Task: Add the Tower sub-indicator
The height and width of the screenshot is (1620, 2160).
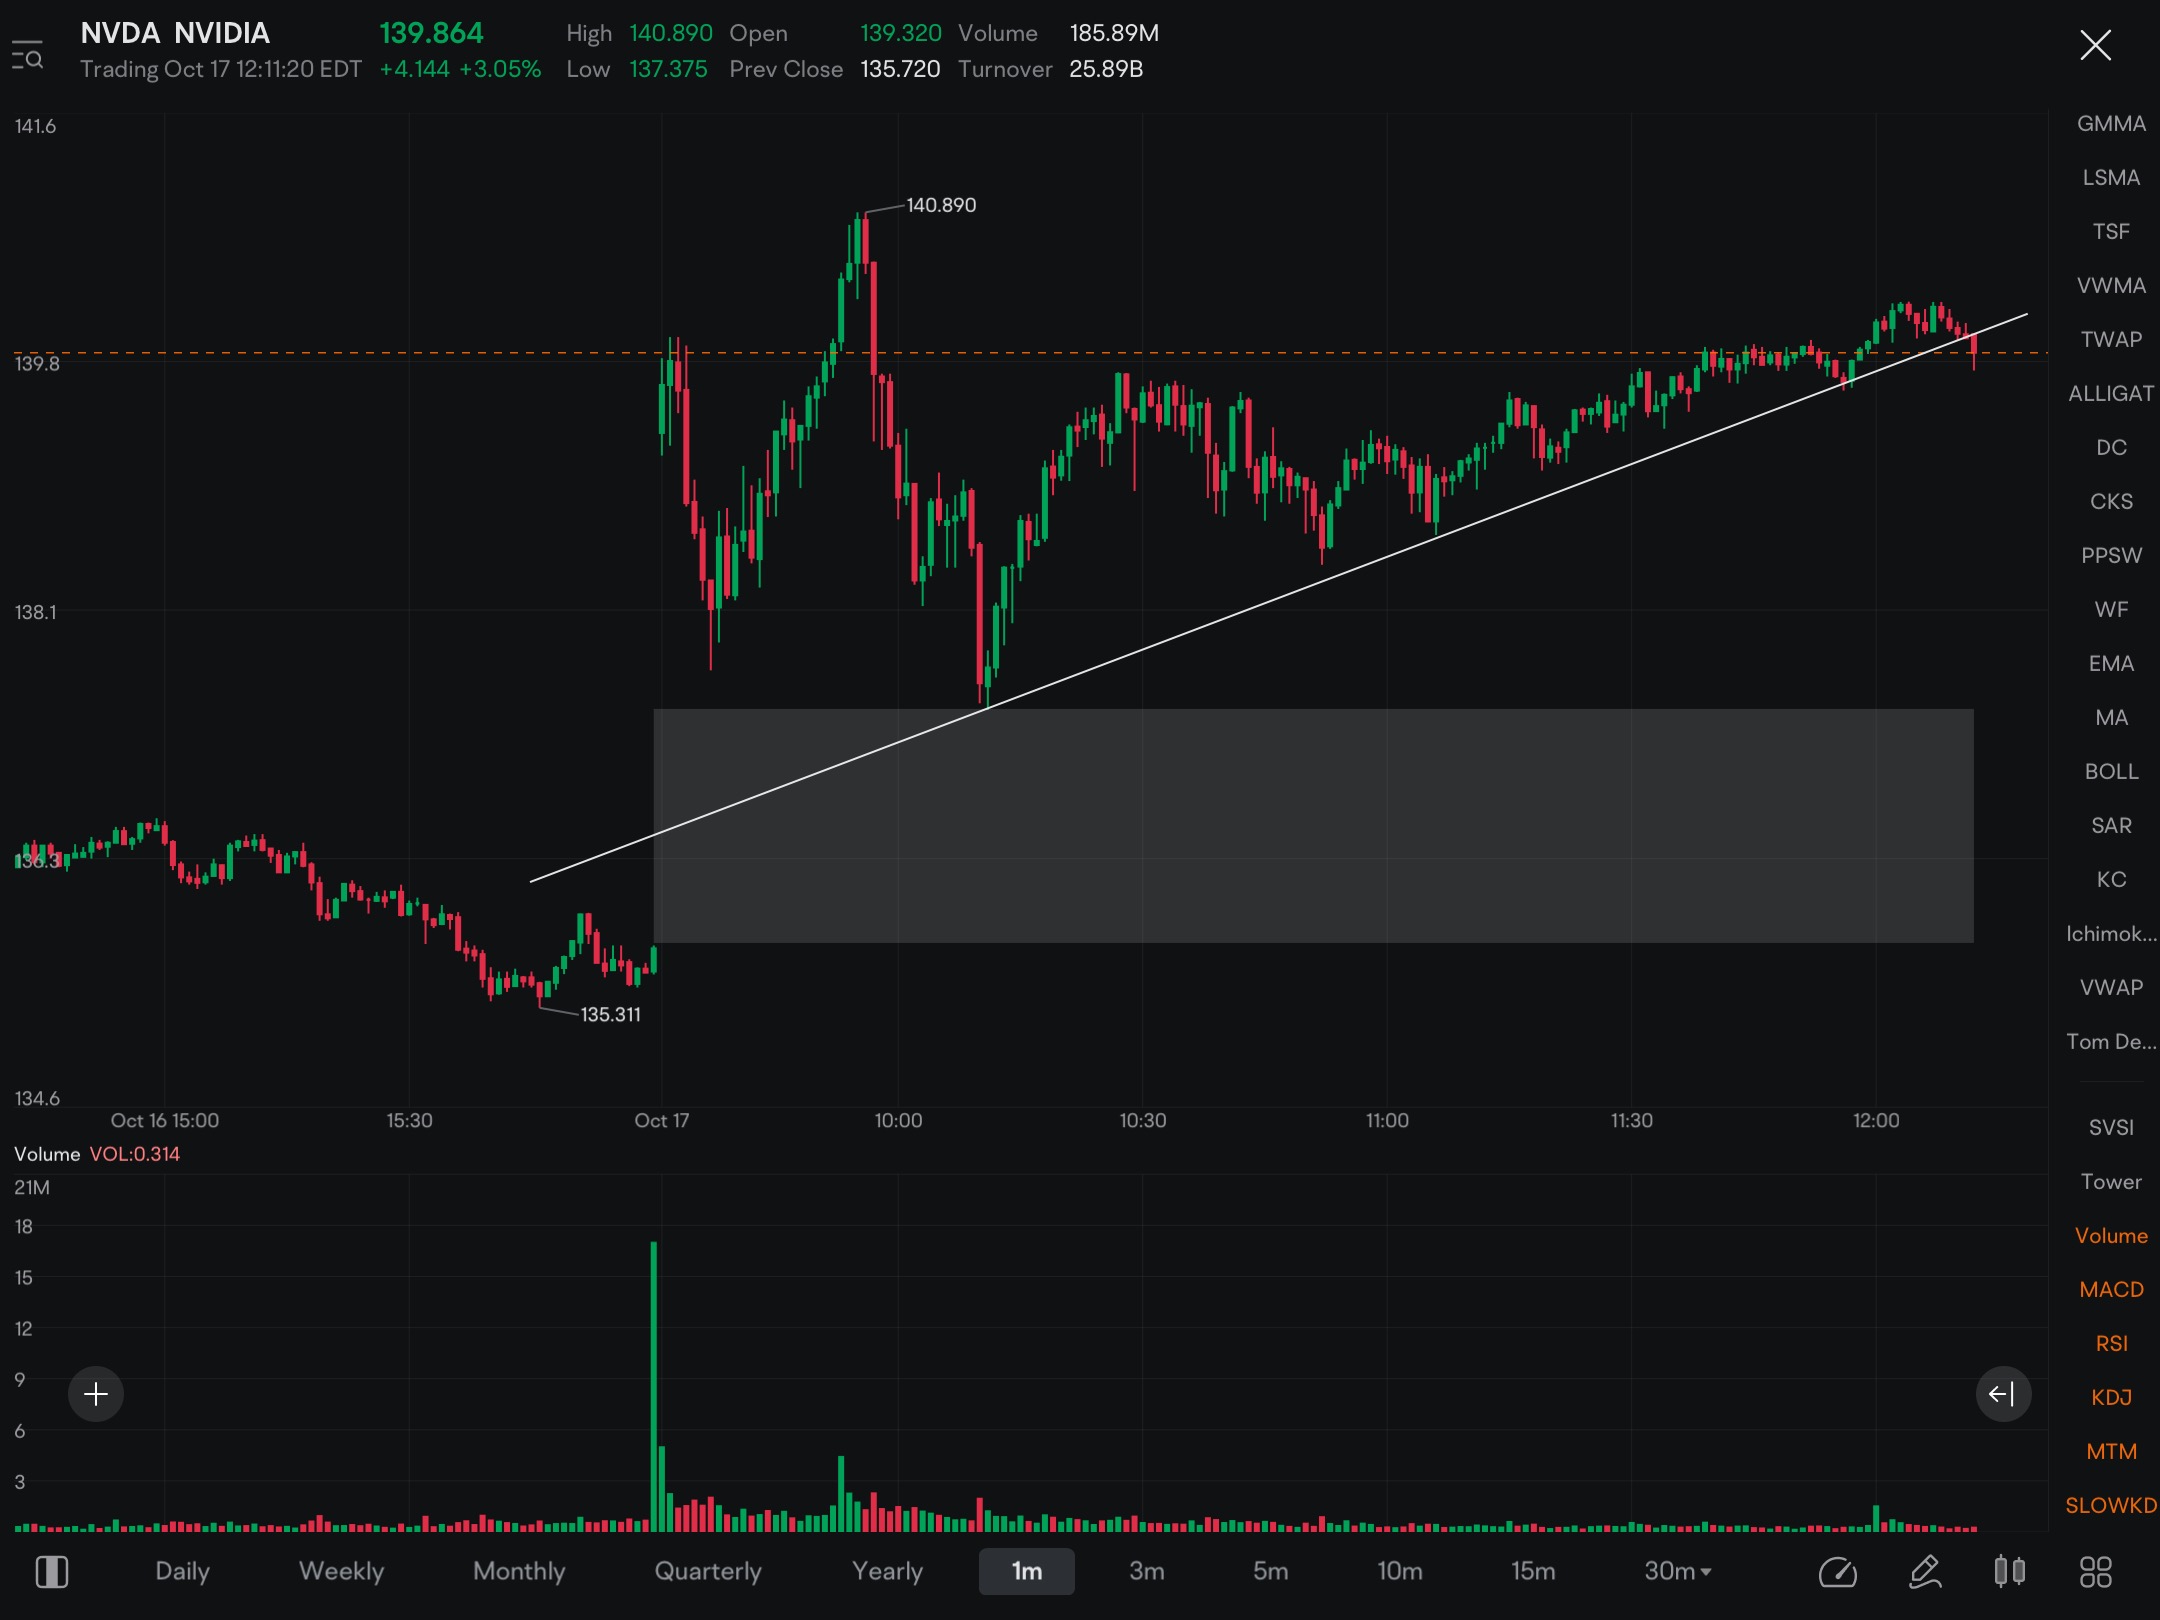Action: pos(2111,1182)
